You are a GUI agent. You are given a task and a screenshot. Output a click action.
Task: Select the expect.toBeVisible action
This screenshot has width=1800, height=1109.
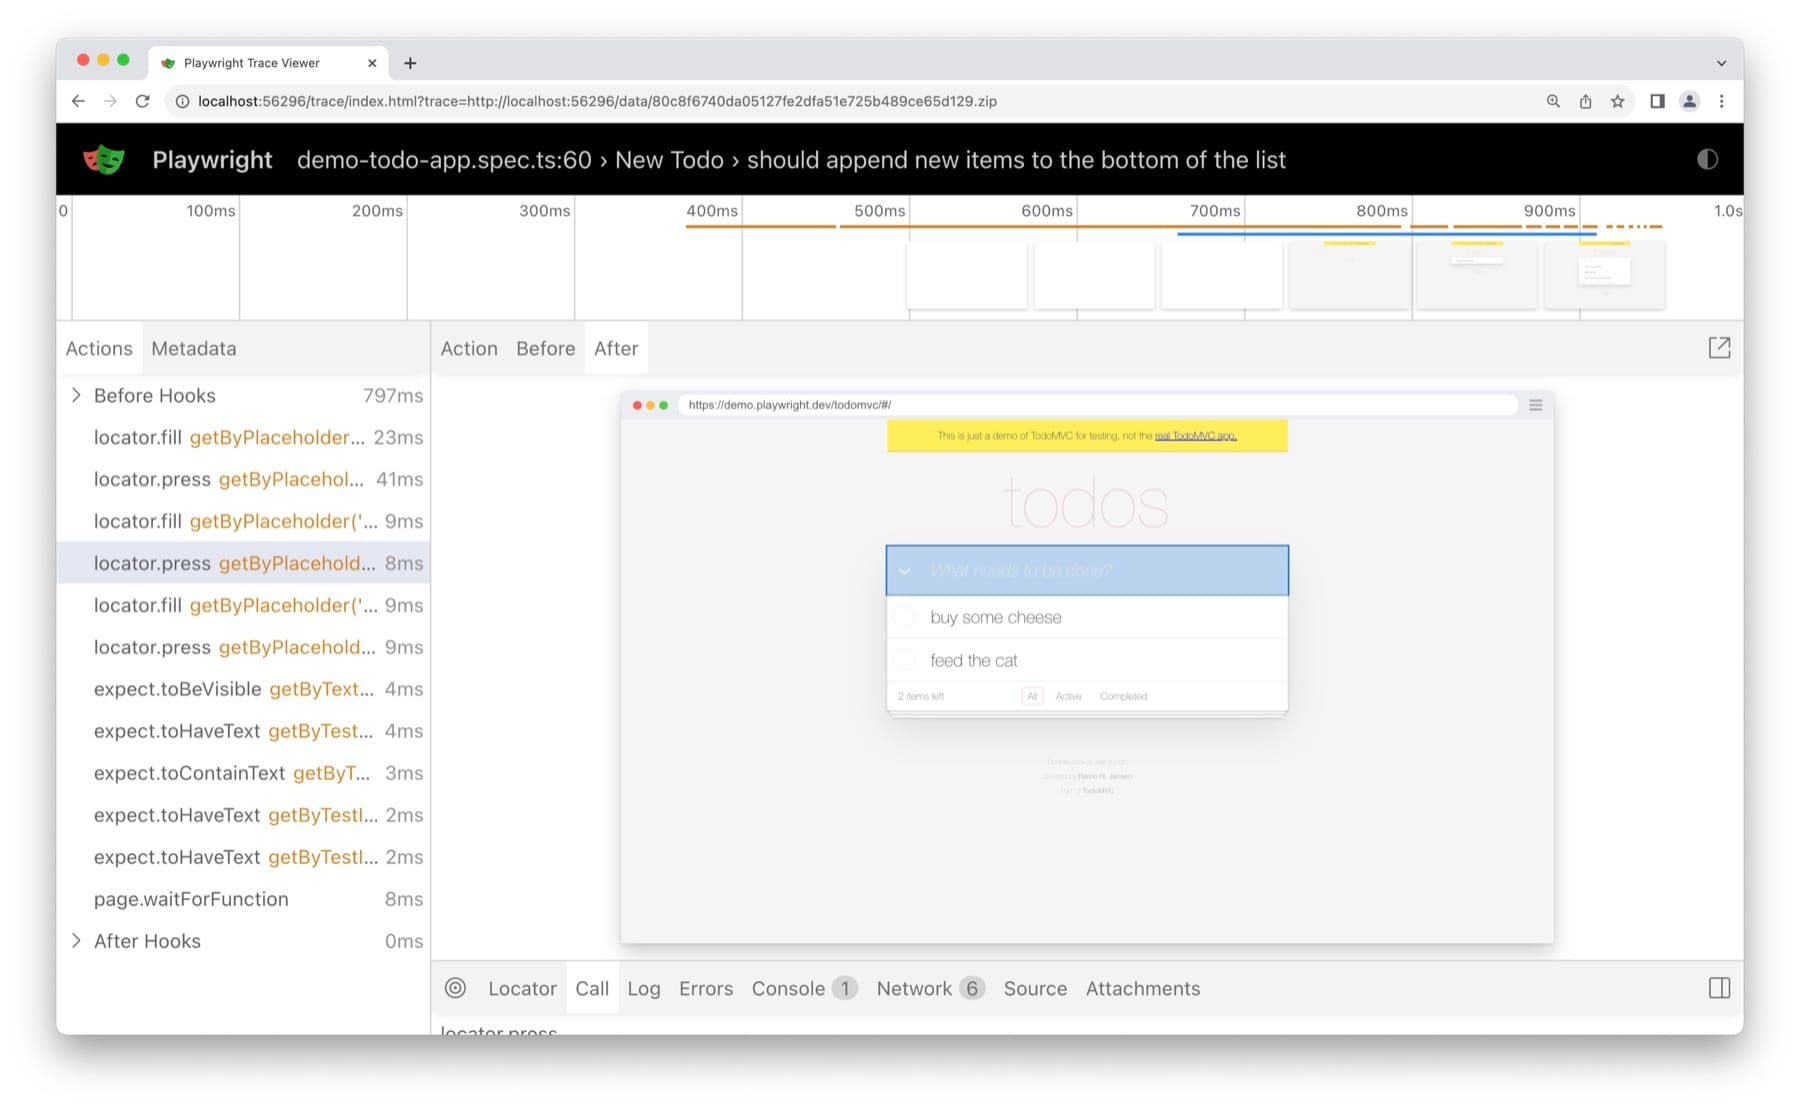[x=243, y=689]
